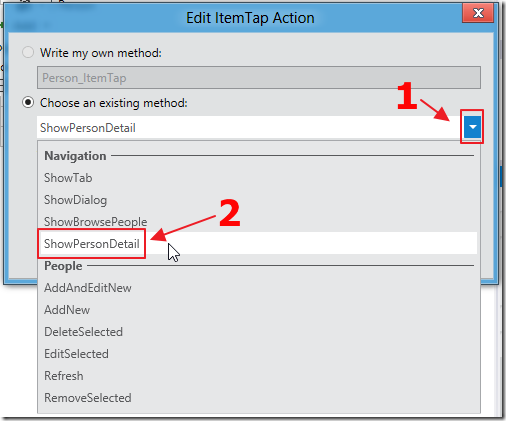Open the ShowPersonDetail combo box field

(x=250, y=127)
